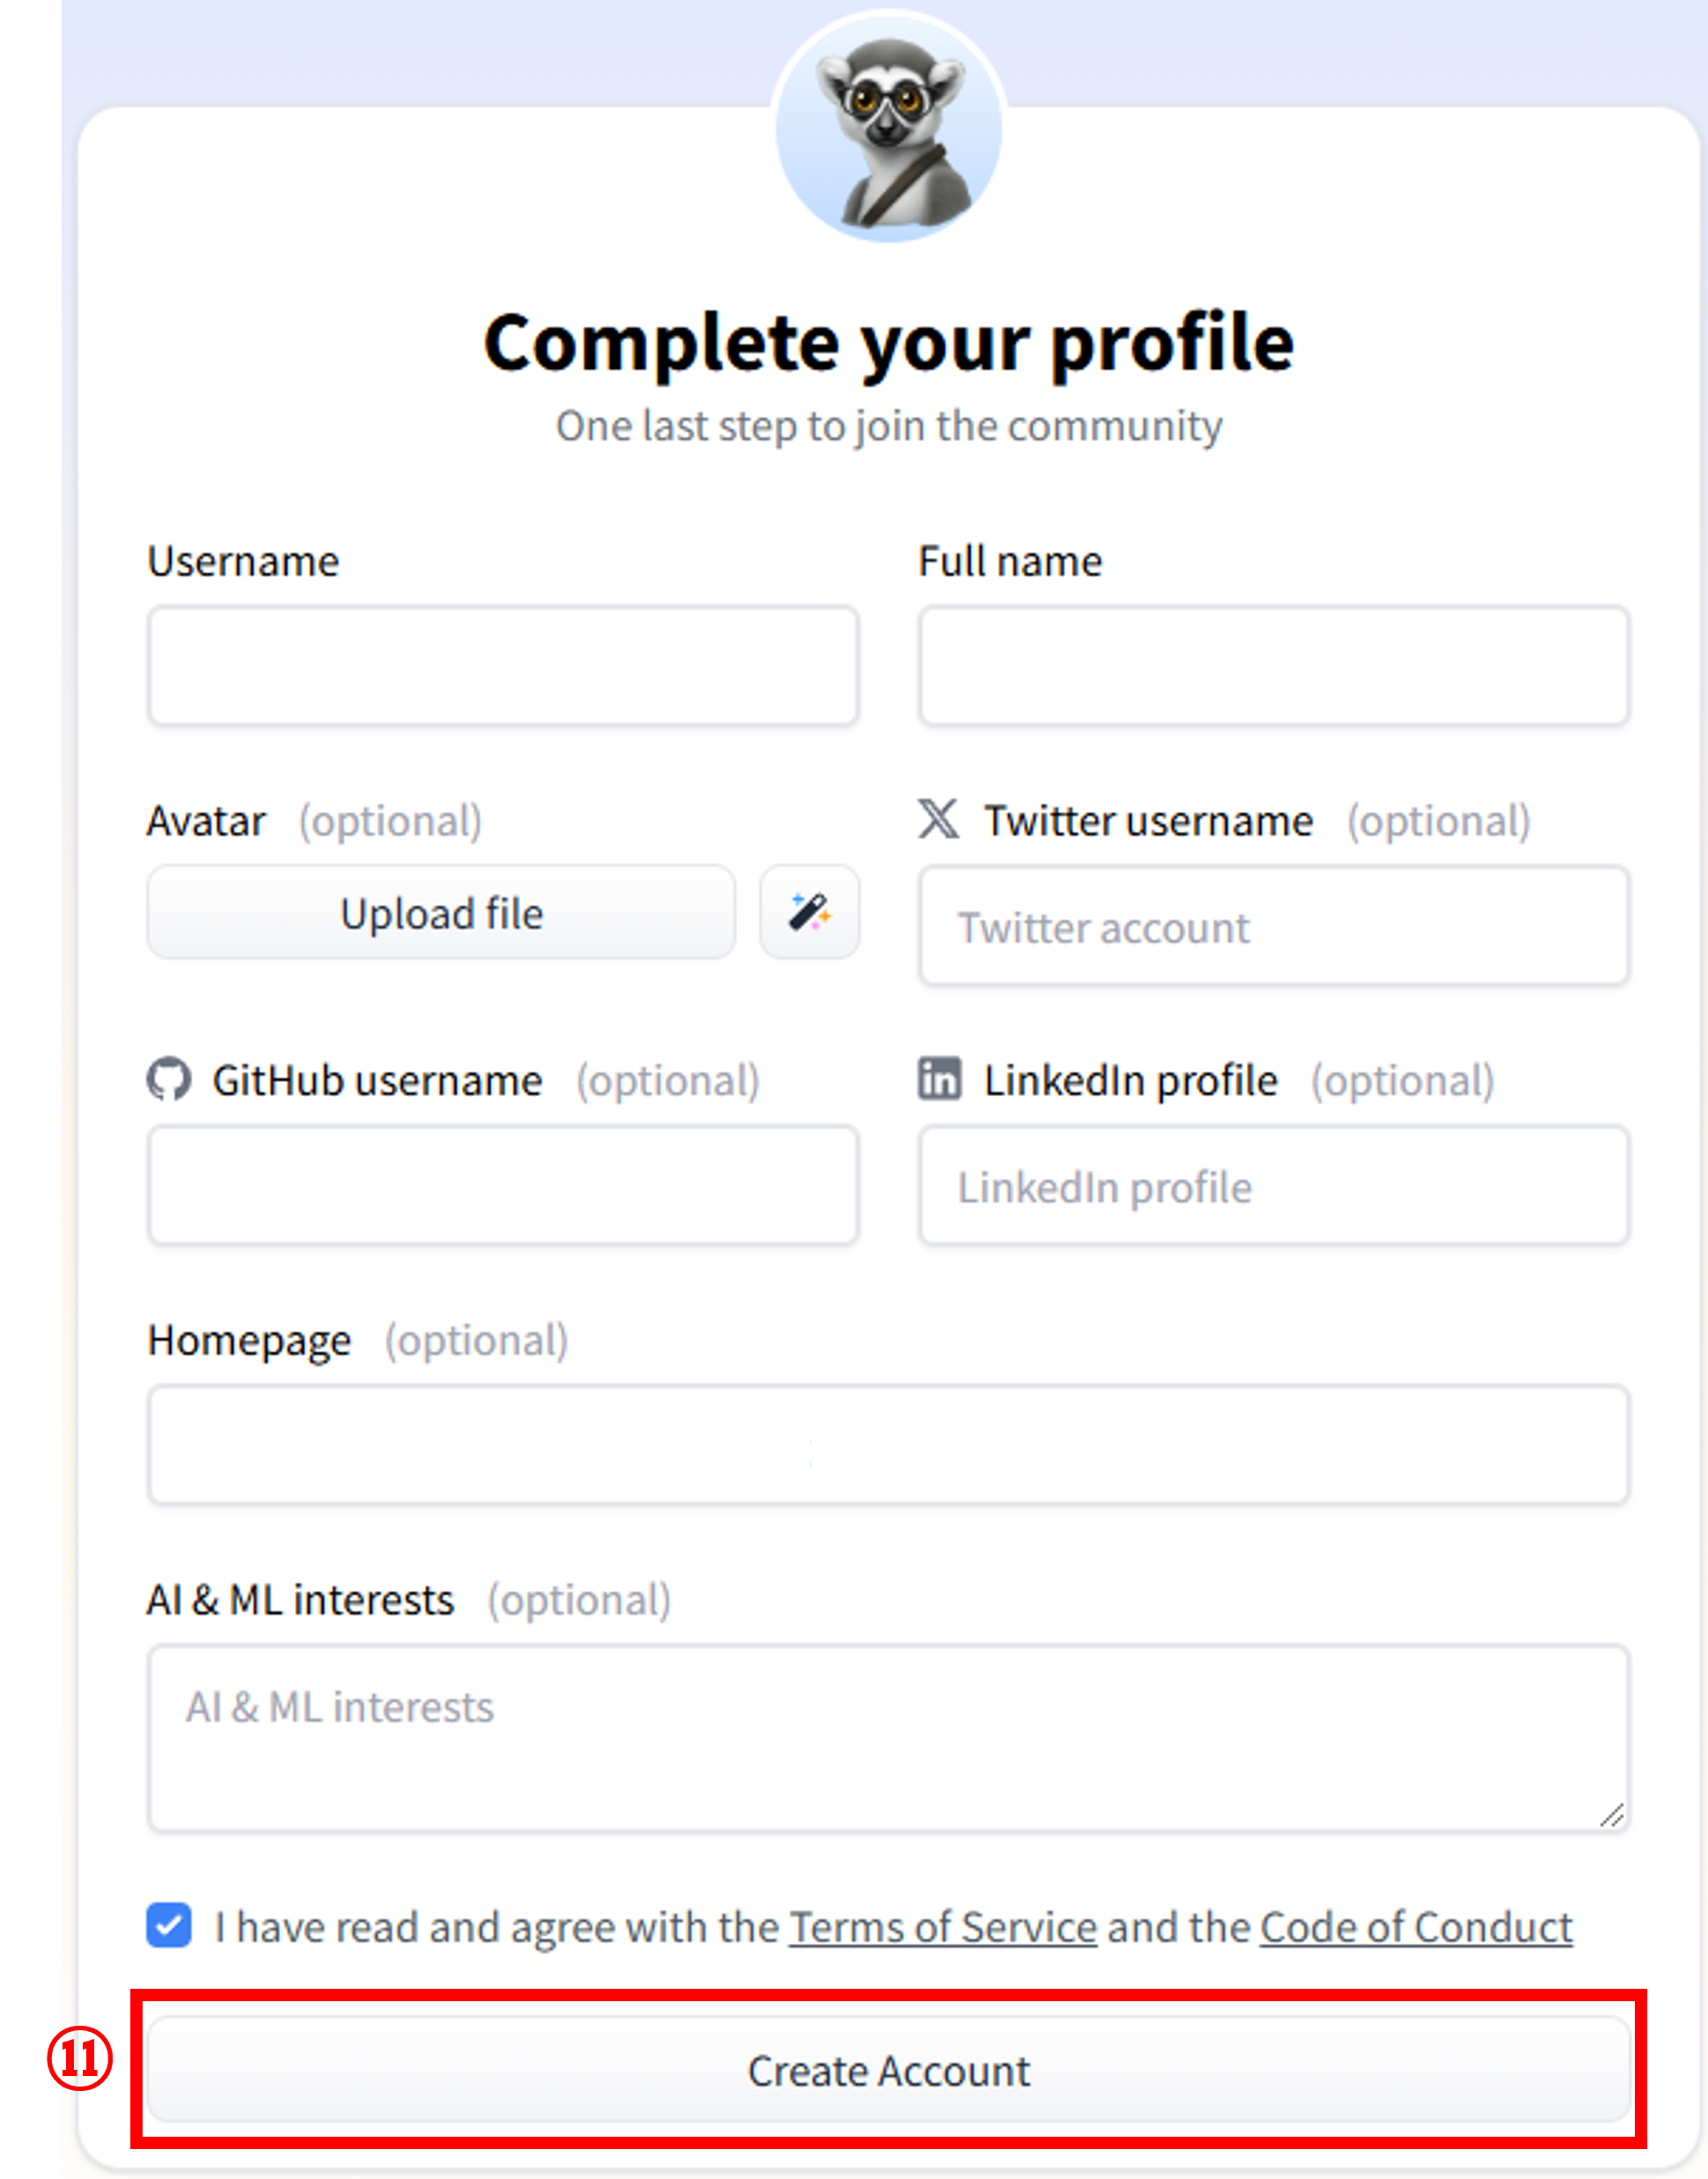Click the Homepage input field
Screen dimensions: 1708x2179
(x=888, y=1445)
